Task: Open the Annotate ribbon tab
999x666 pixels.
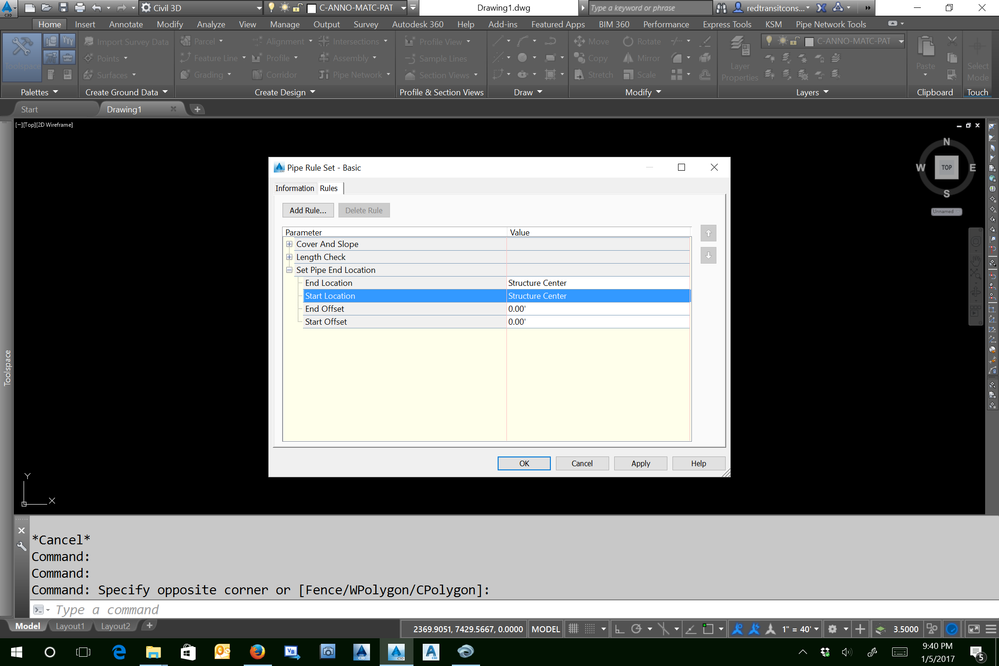Action: [126, 24]
